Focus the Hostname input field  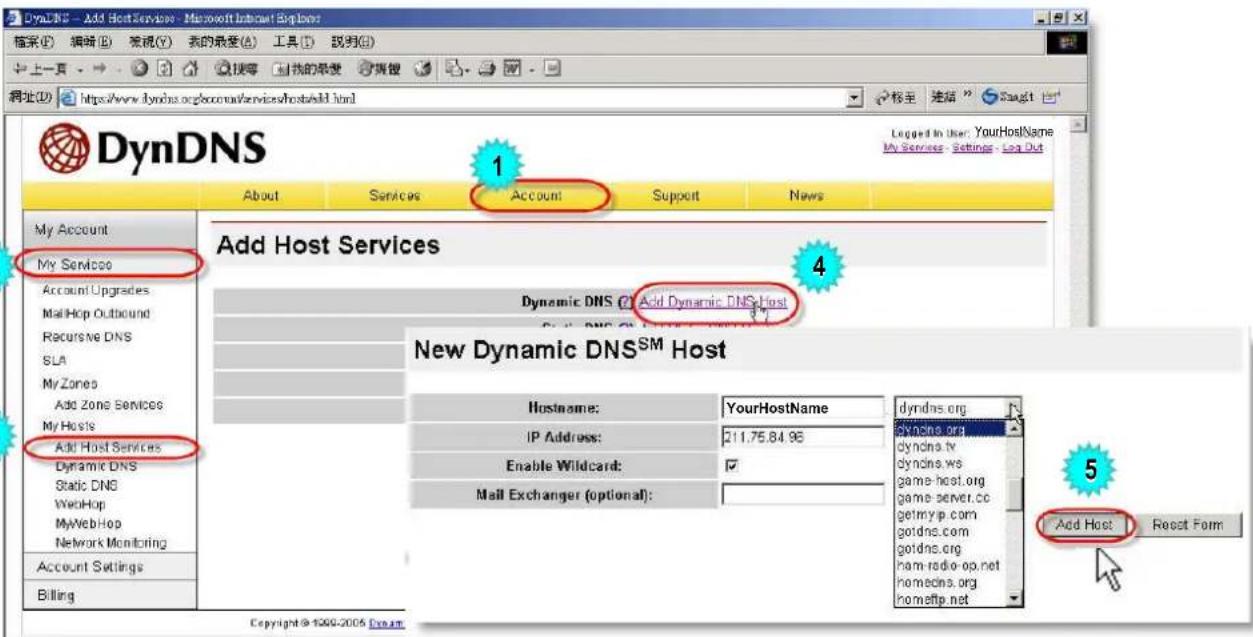pos(802,407)
